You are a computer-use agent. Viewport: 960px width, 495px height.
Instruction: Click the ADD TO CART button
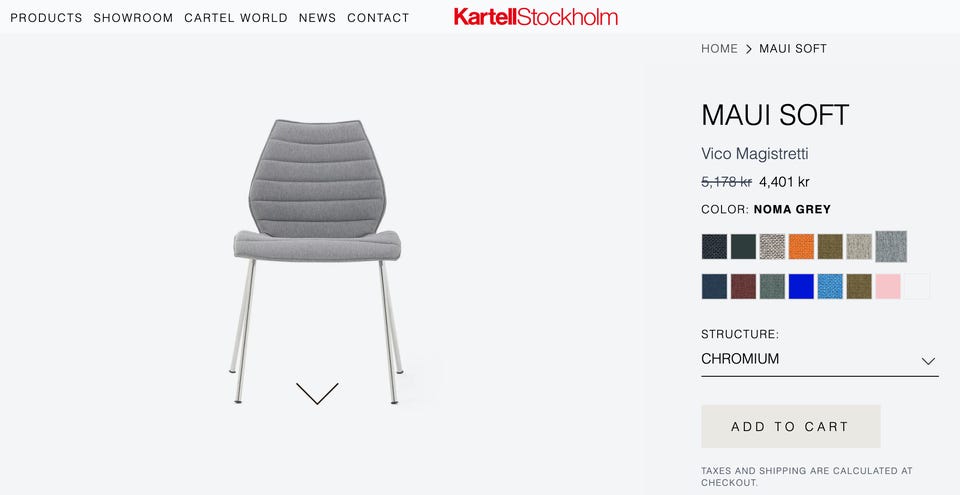(x=790, y=426)
